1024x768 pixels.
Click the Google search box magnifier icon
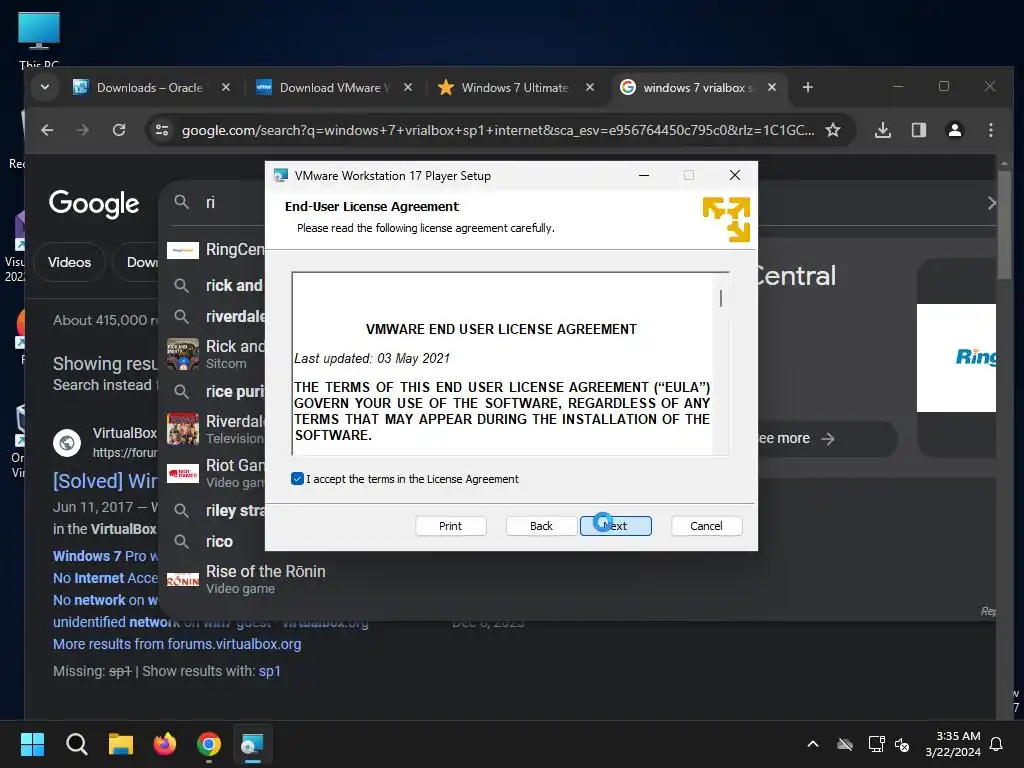[182, 202]
